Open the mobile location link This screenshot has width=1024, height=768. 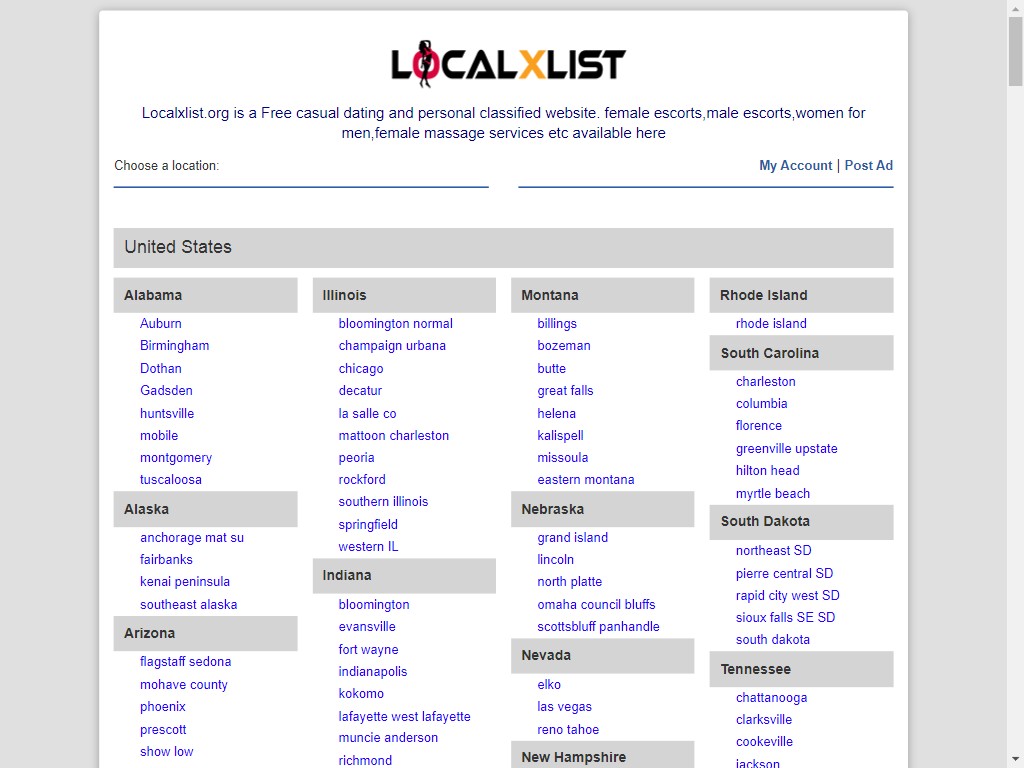(159, 436)
